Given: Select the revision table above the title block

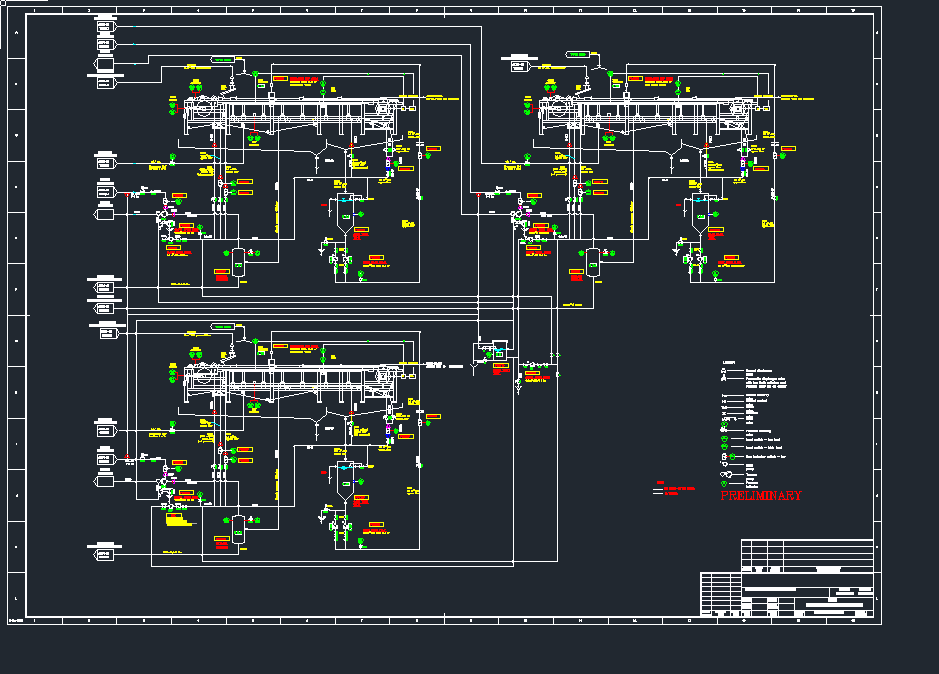Looking at the screenshot, I should 806,555.
